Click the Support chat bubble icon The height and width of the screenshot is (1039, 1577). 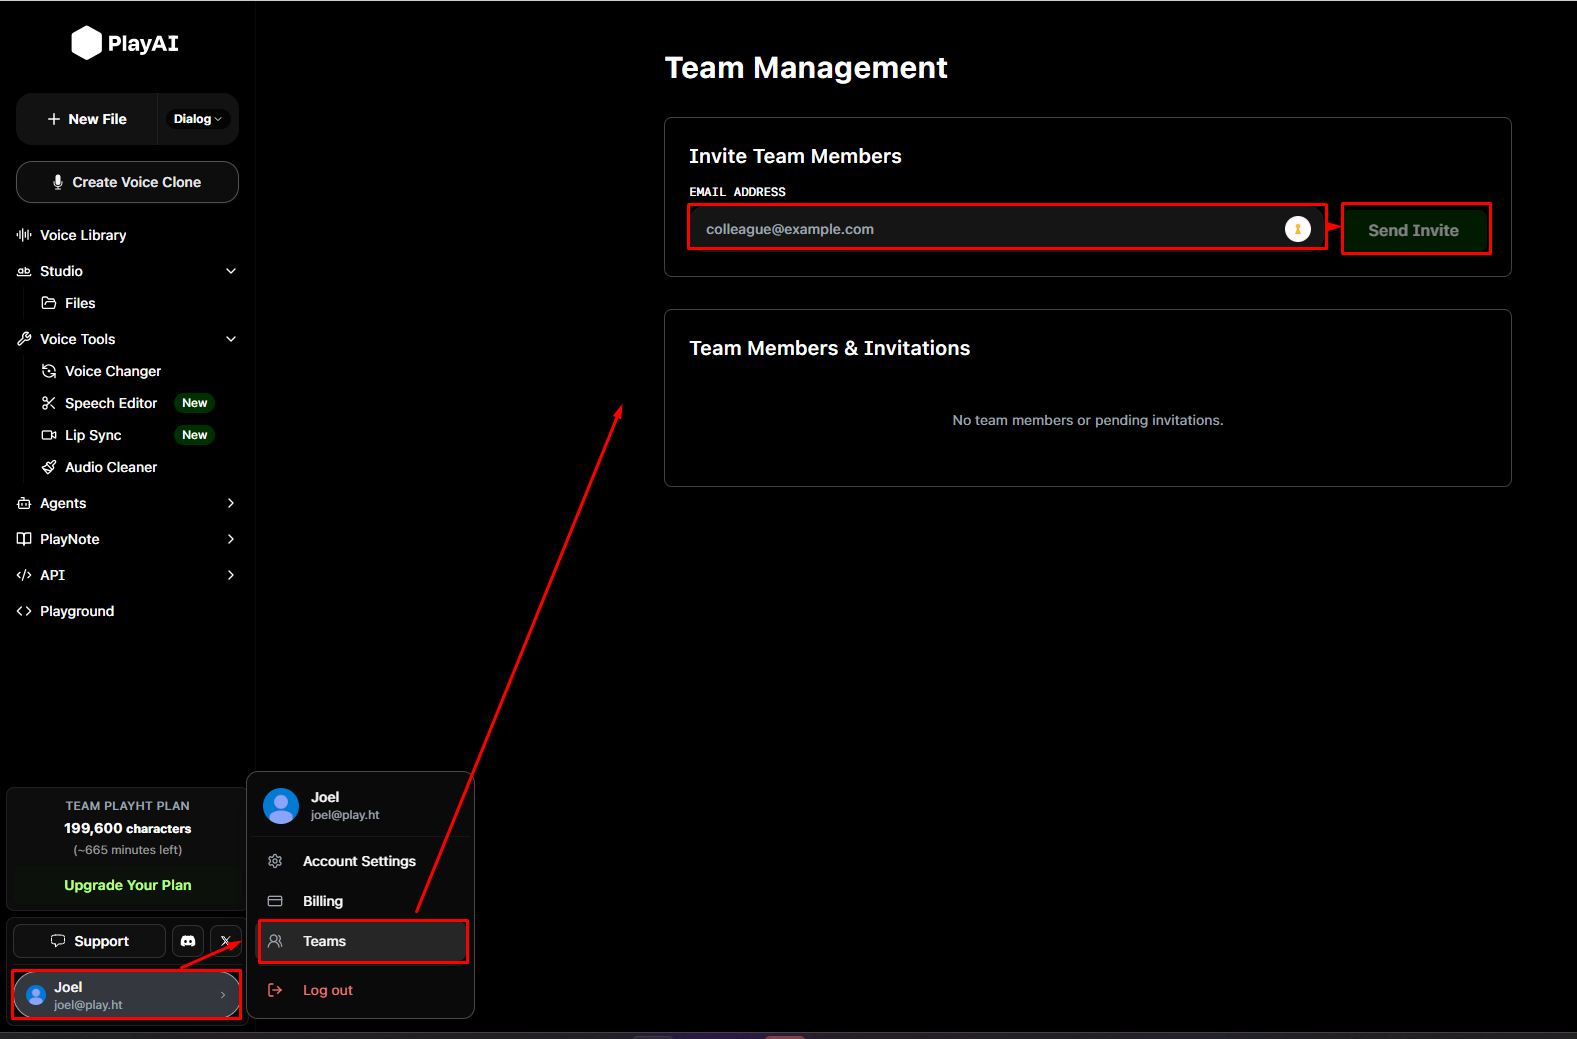click(x=58, y=941)
